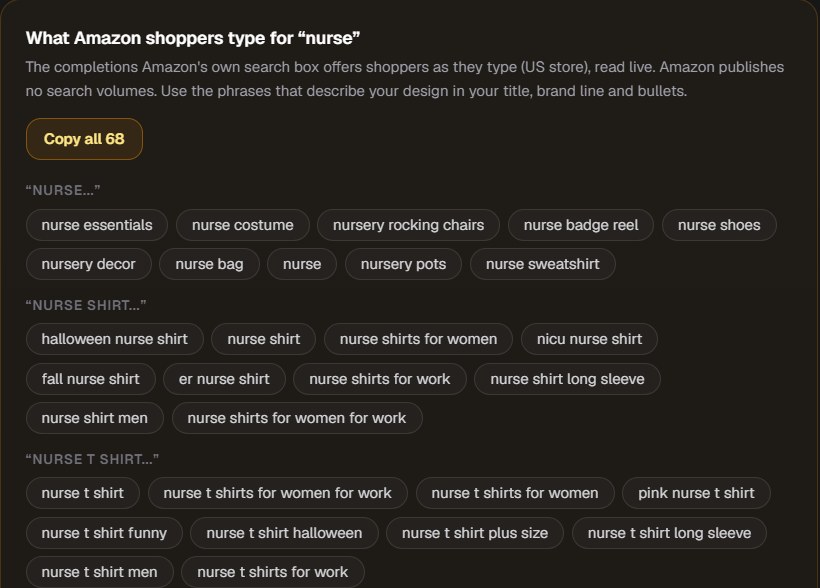Click the er nurse shirt chip

[224, 379]
